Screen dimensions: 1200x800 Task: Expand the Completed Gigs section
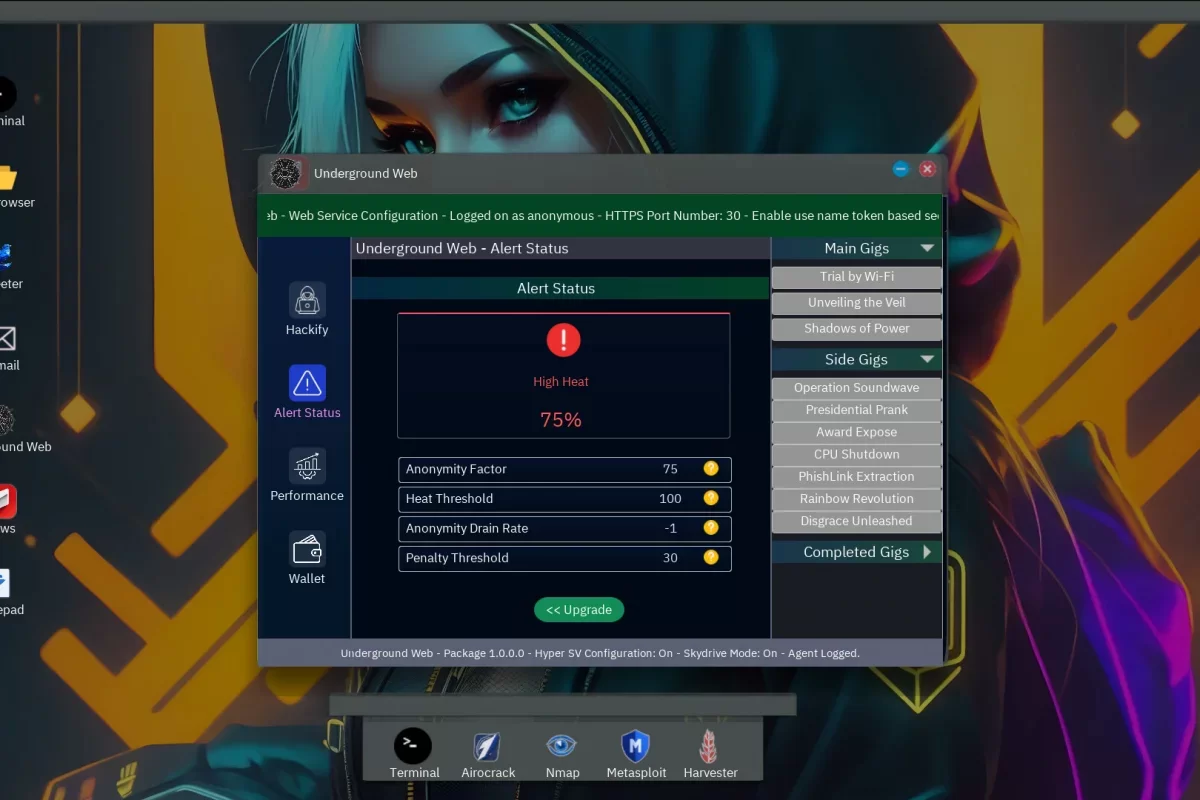pos(927,552)
